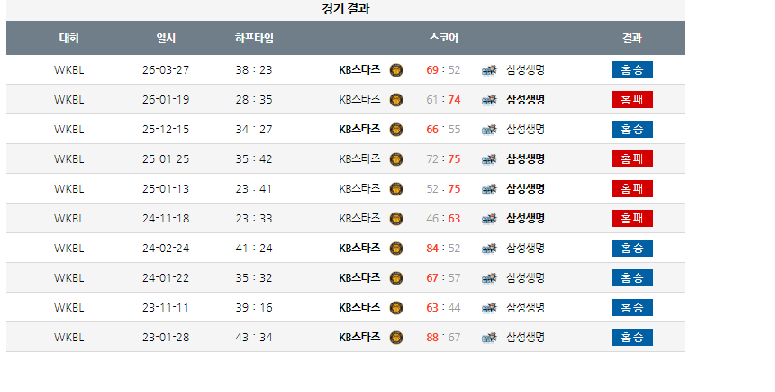Image resolution: width=775 pixels, height=392 pixels.
Task: Click the red 홈패 badge in the 72:75 row
Action: click(632, 159)
